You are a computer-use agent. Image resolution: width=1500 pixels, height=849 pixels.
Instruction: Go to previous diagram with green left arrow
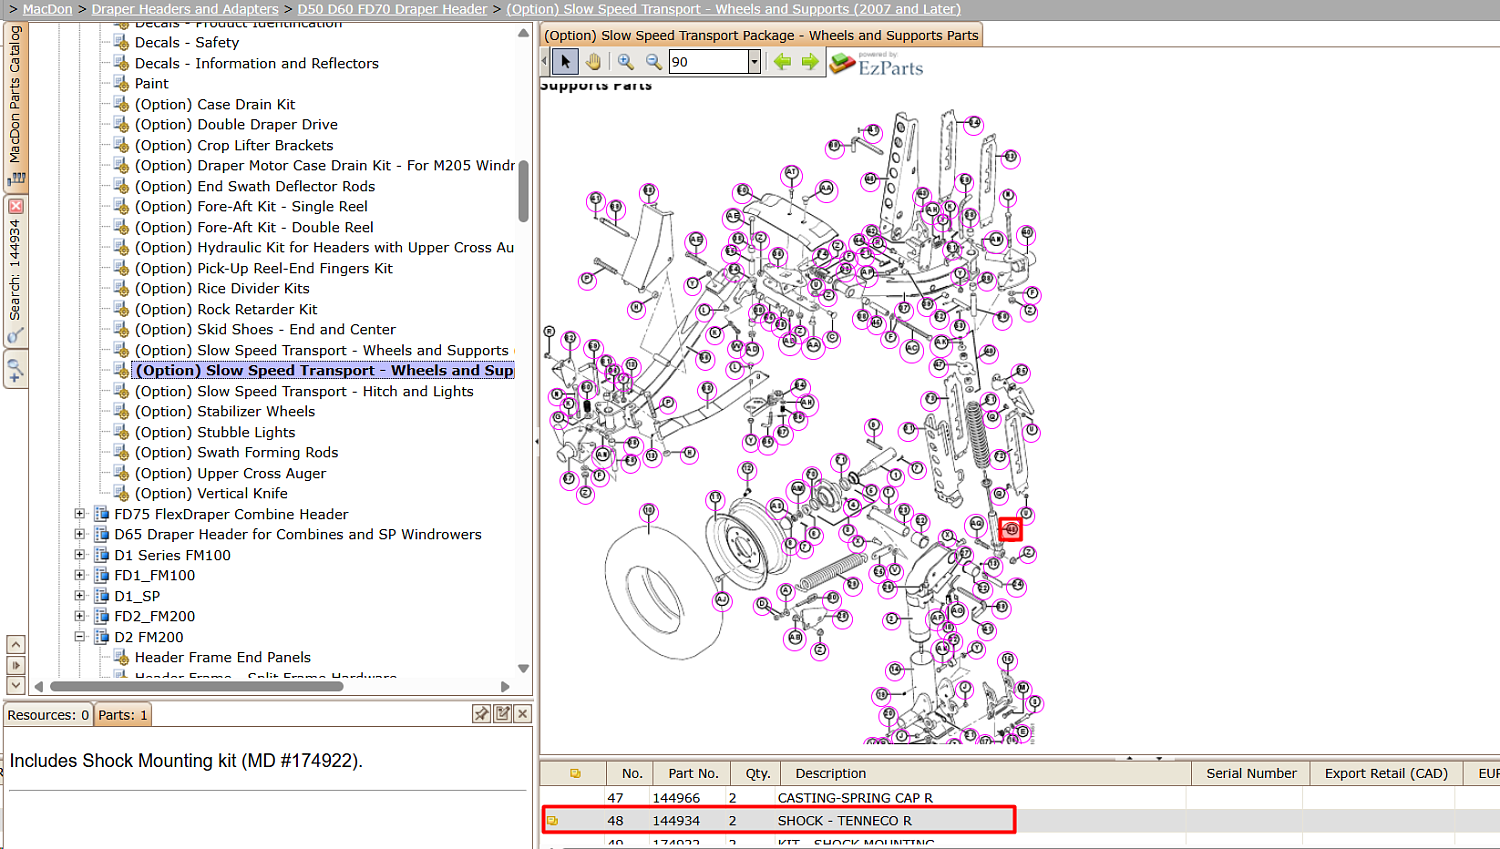pyautogui.click(x=782, y=62)
